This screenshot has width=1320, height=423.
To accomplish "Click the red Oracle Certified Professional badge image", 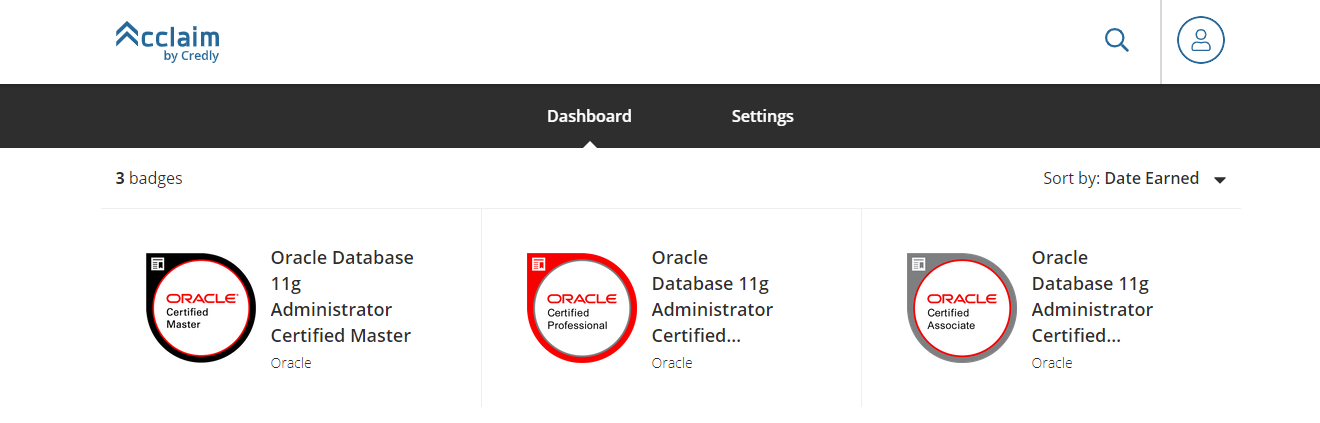I will pos(581,308).
